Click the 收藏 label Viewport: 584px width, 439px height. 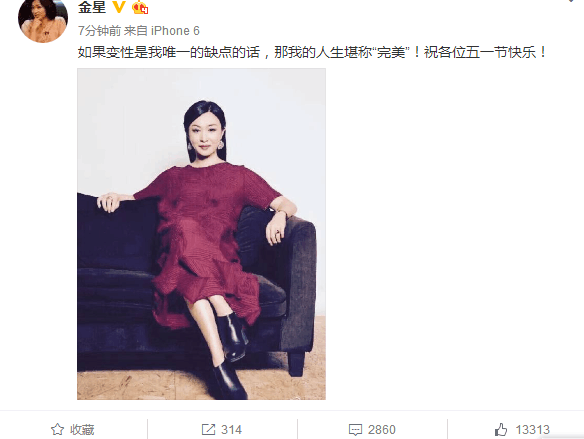[x=82, y=430]
